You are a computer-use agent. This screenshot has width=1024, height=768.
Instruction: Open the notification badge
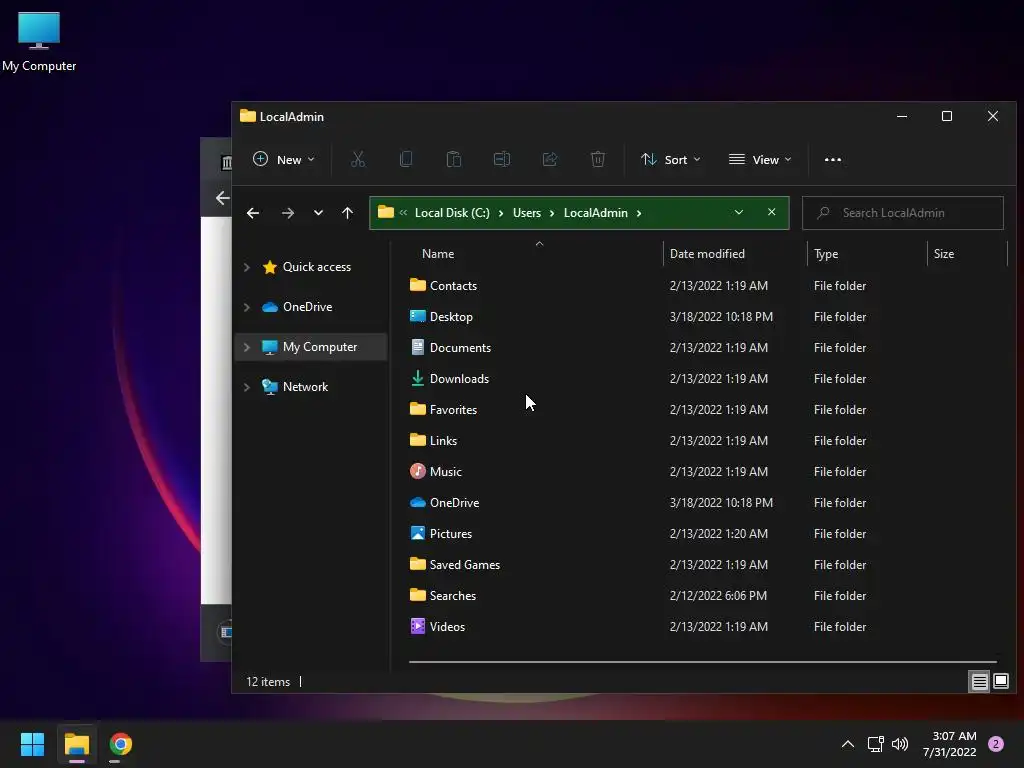[996, 744]
